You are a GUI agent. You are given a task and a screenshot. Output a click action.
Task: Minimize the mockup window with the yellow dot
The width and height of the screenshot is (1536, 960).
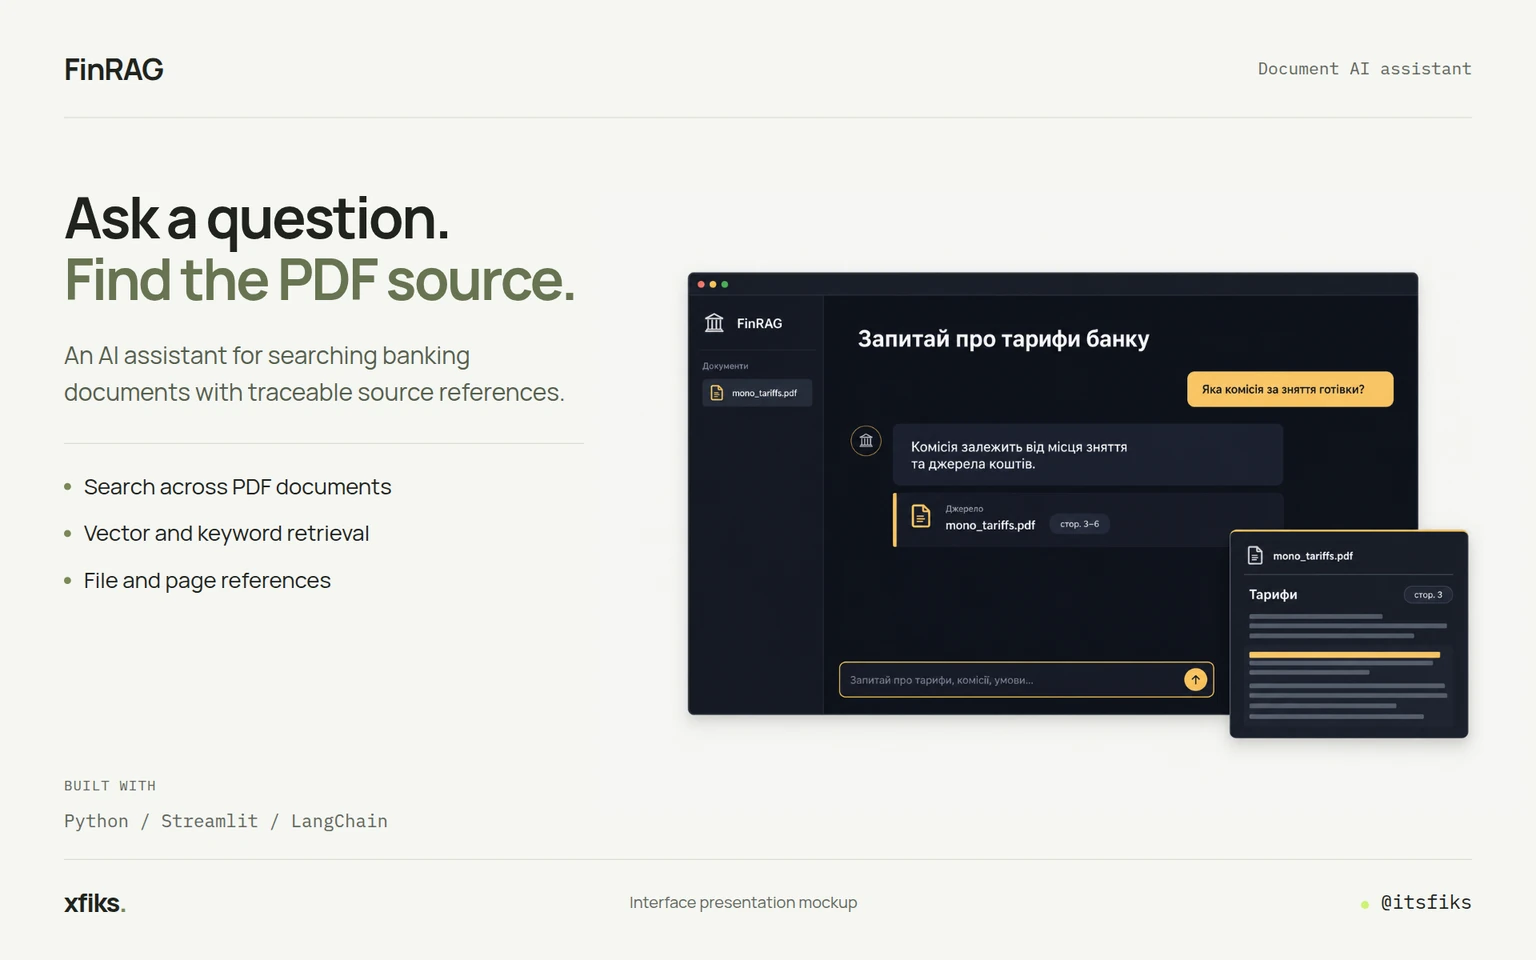pyautogui.click(x=713, y=285)
